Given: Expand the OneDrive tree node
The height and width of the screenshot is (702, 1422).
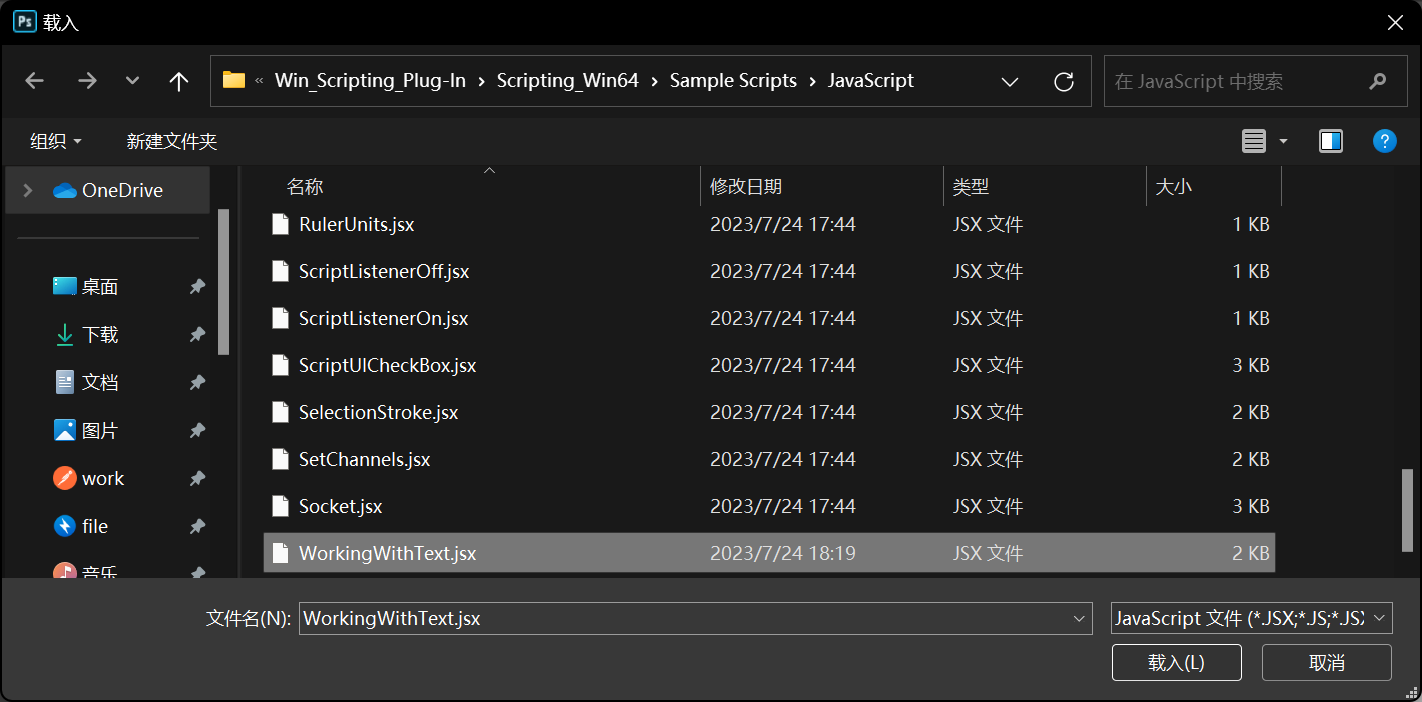Looking at the screenshot, I should (x=28, y=190).
